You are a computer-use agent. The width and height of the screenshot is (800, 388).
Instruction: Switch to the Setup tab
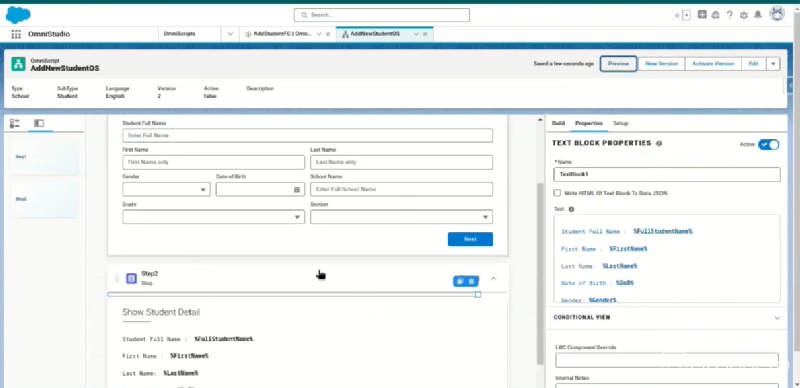[x=620, y=123]
